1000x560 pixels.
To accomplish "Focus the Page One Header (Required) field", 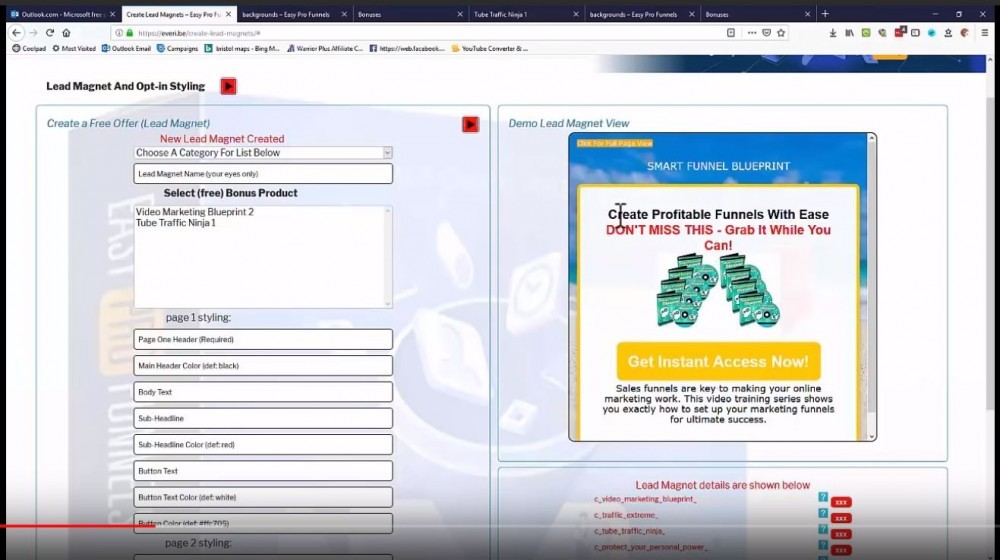I will (x=263, y=339).
